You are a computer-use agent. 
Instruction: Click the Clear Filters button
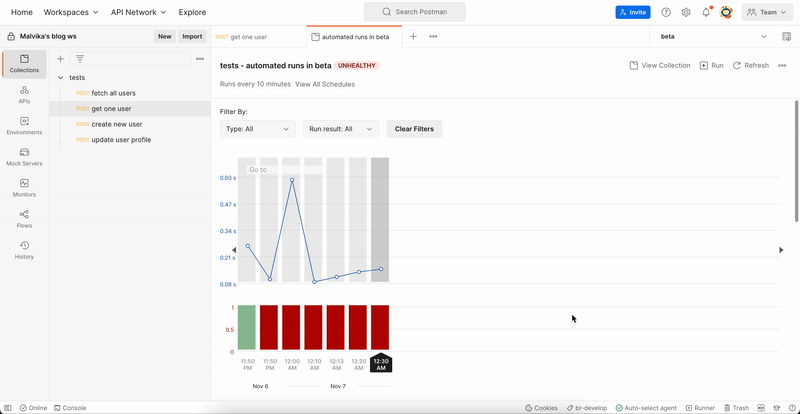[x=414, y=129]
